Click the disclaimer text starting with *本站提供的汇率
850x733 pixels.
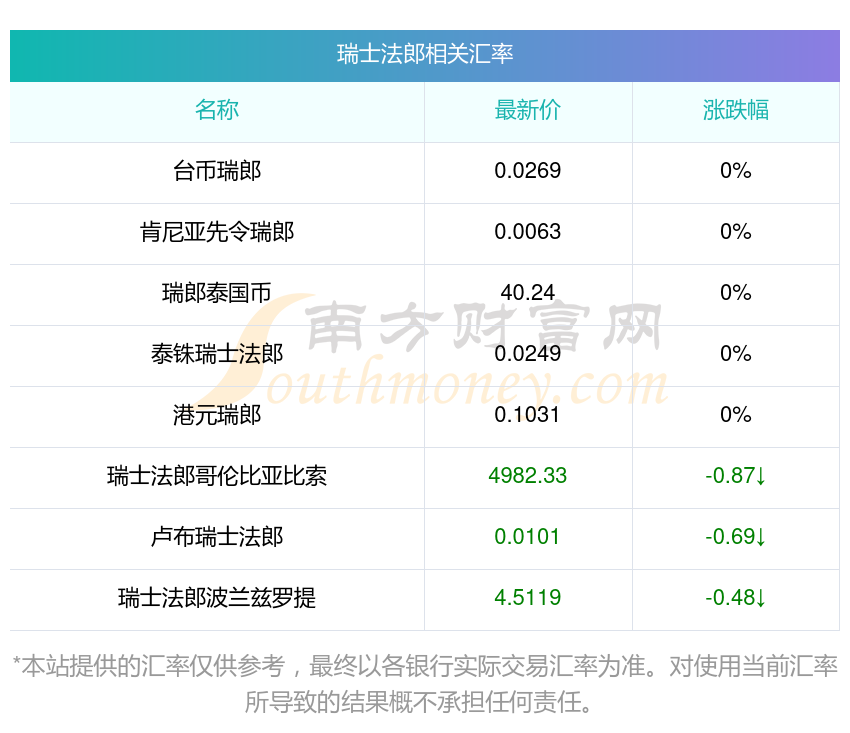click(424, 684)
